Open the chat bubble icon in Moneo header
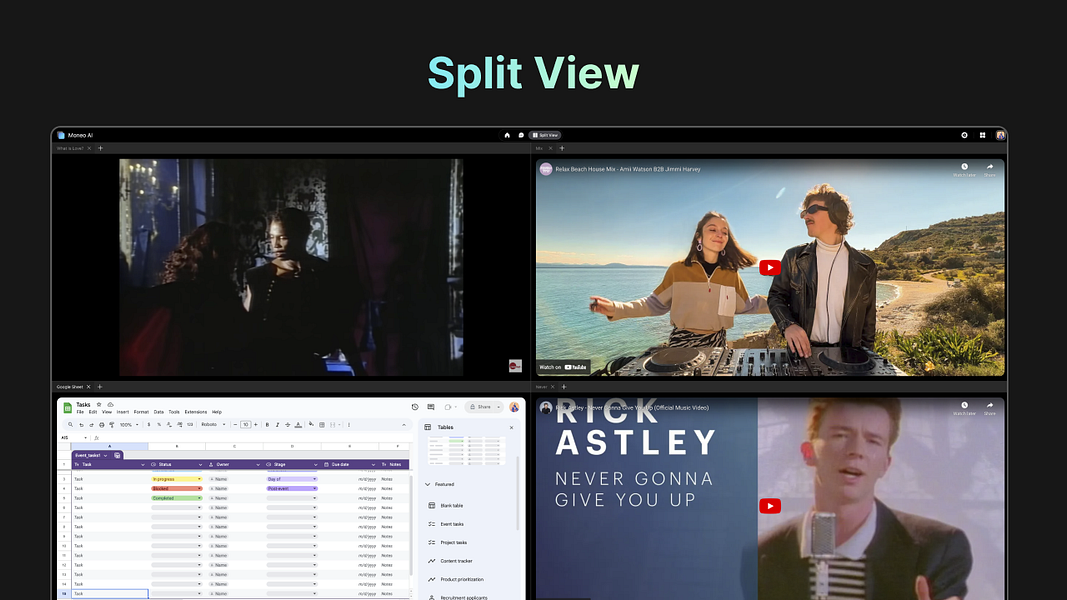 (521, 135)
